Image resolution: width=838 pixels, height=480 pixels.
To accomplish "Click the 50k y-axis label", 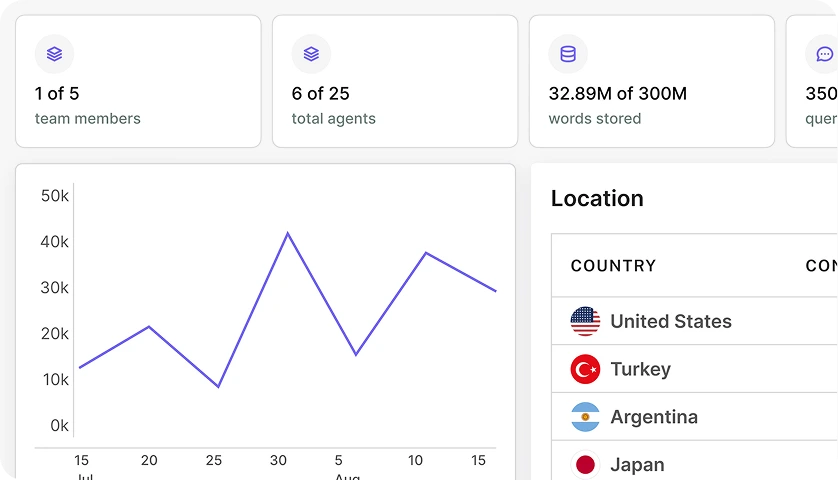I will [55, 196].
